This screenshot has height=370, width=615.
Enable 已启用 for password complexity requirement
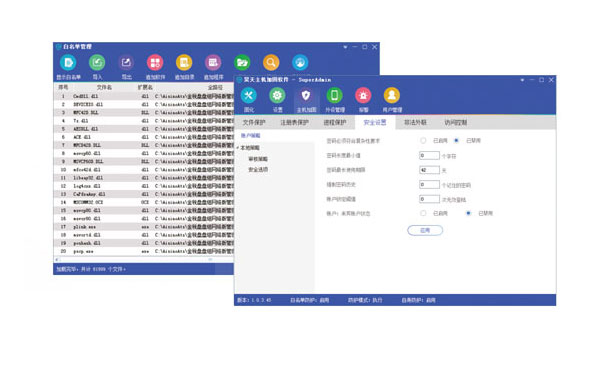click(423, 140)
